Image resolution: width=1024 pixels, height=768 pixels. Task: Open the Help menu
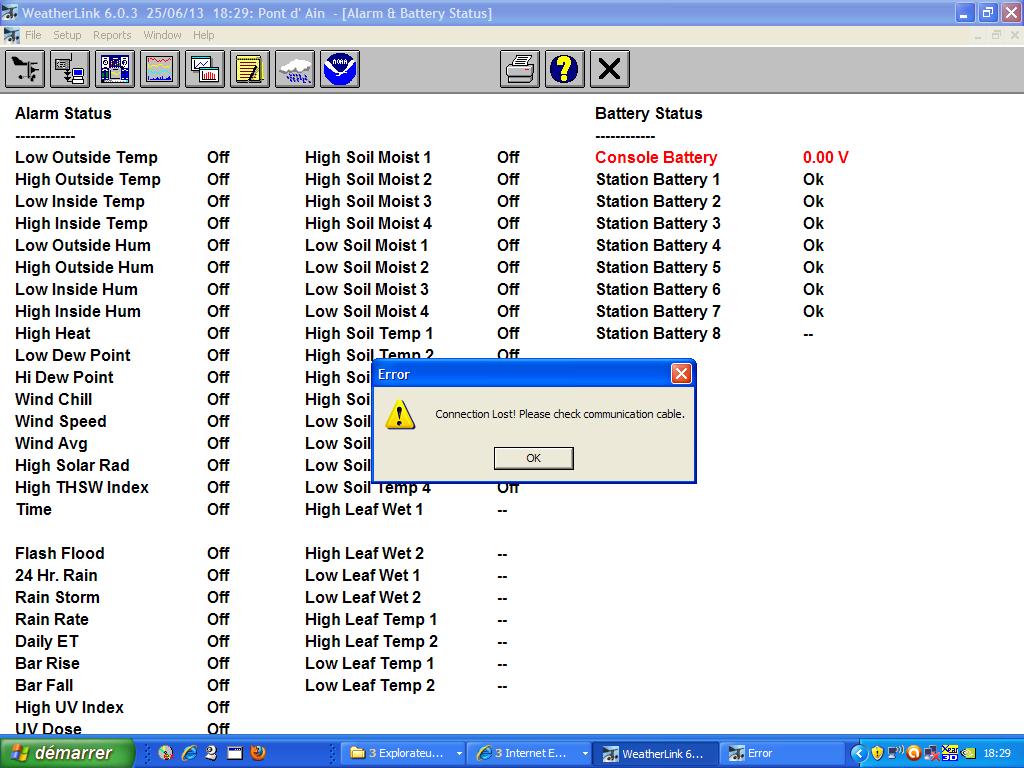click(x=203, y=35)
